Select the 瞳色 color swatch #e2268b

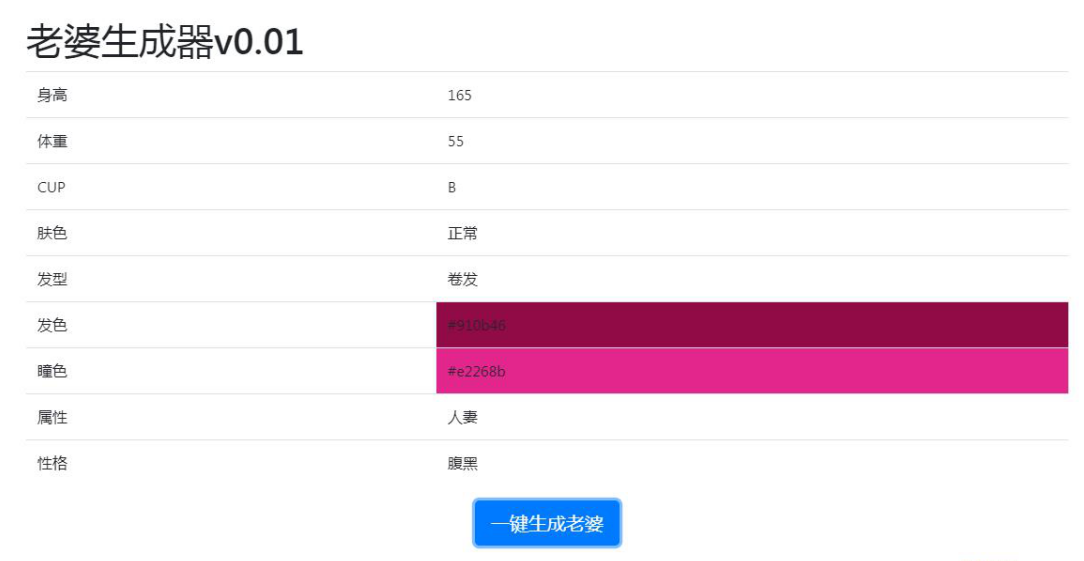click(x=751, y=371)
